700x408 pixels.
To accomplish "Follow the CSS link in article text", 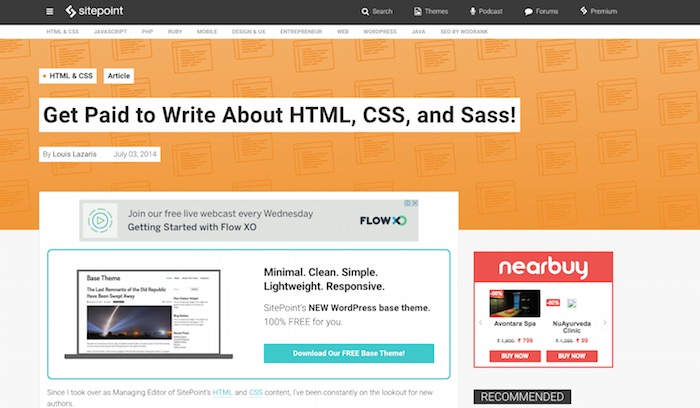I will pyautogui.click(x=256, y=392).
